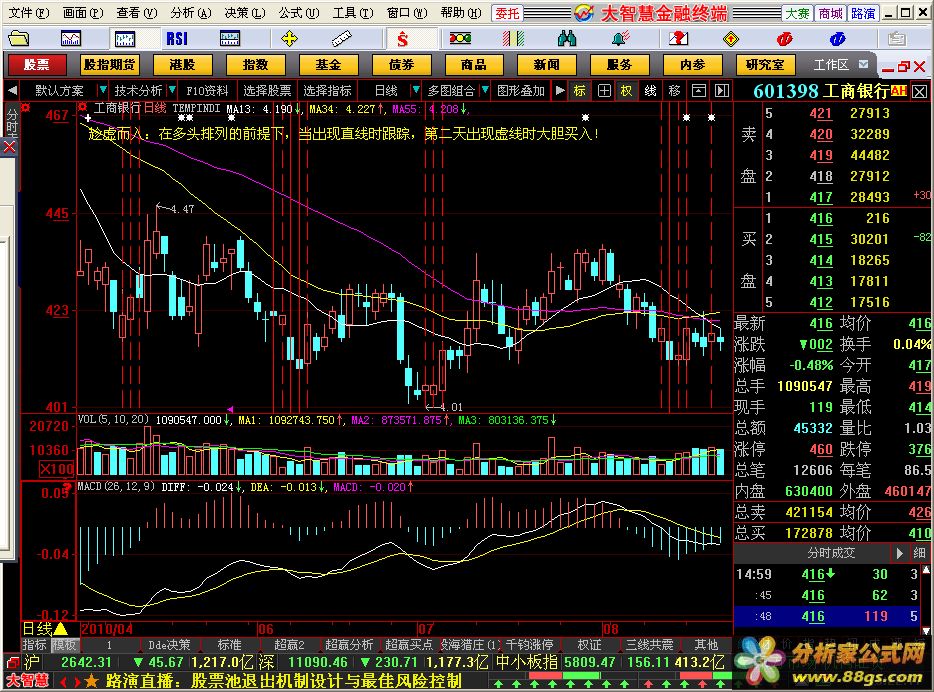Open the folder icon in the toolbar

click(18, 39)
